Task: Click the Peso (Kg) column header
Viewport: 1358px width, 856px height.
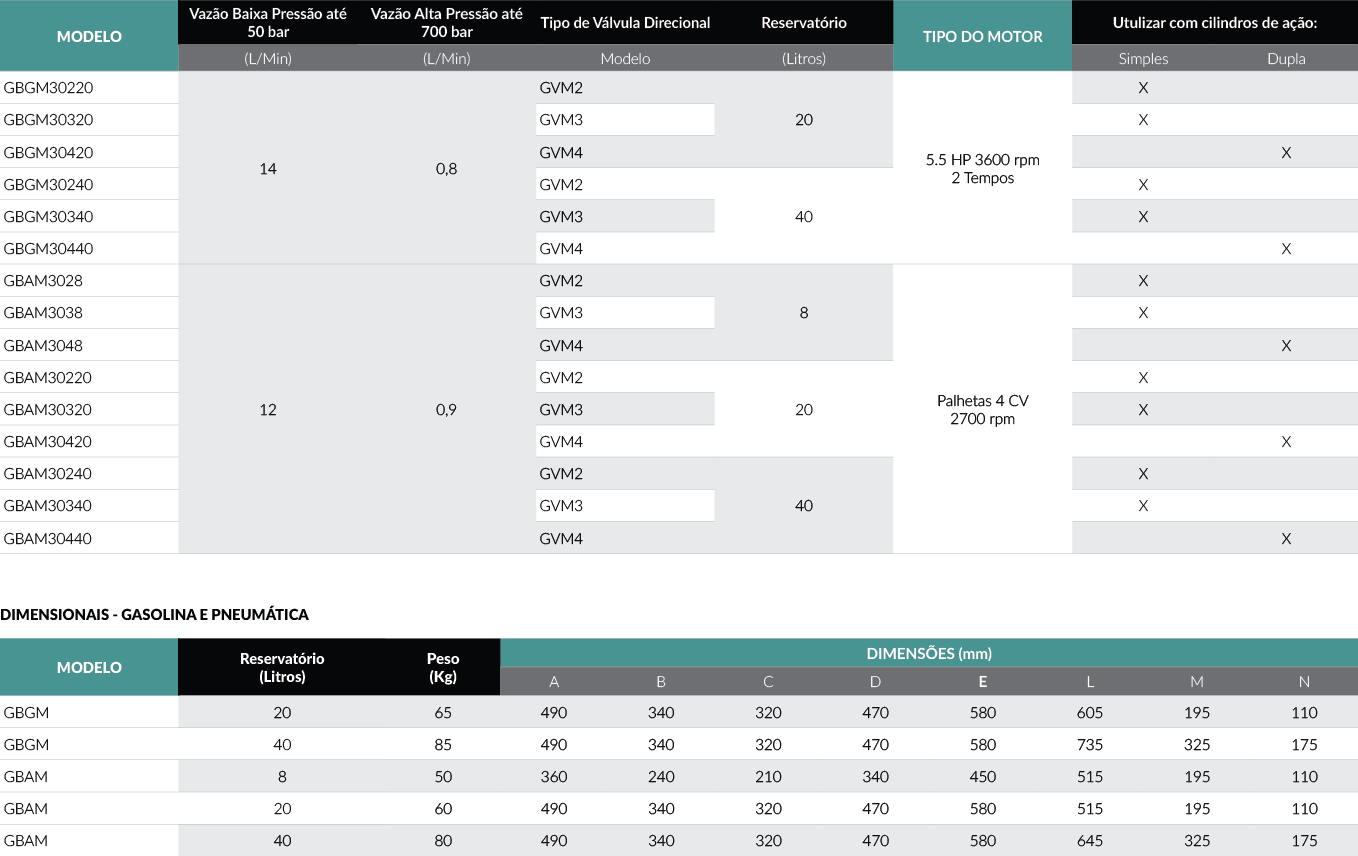Action: (443, 667)
